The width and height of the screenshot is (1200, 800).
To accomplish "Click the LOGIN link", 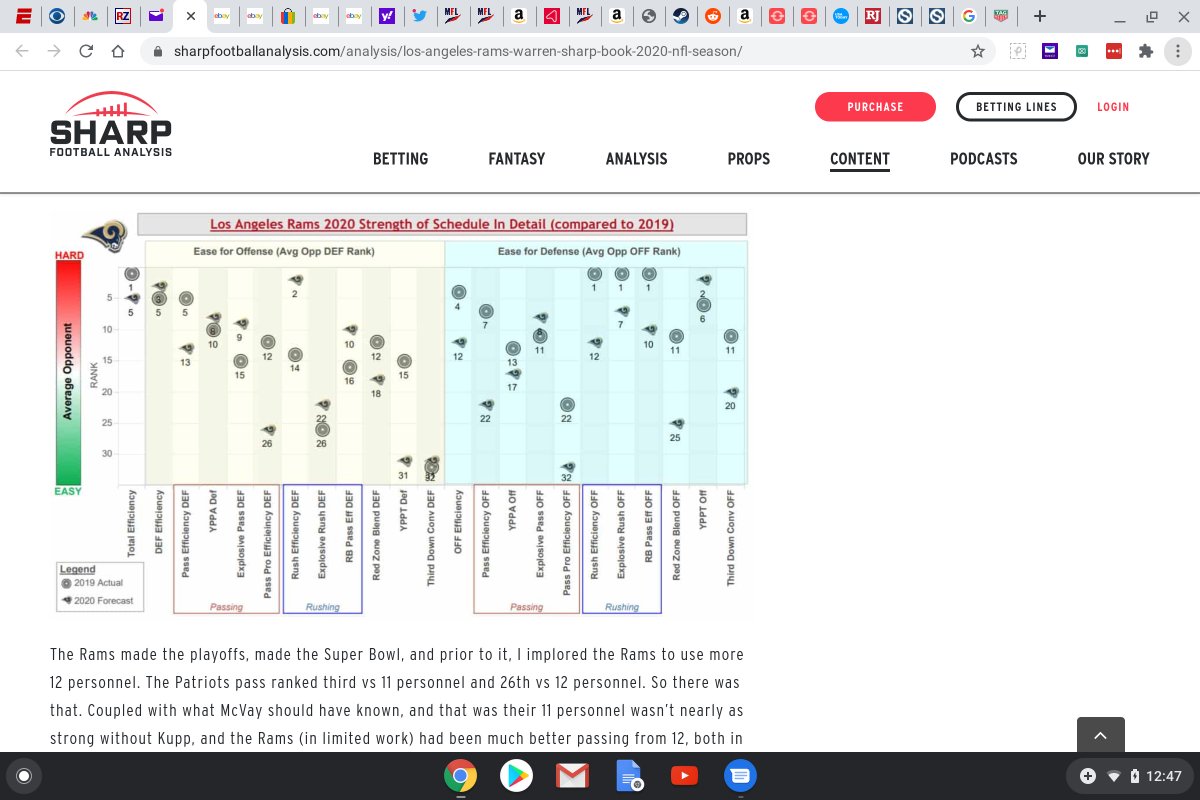I will [x=1113, y=106].
